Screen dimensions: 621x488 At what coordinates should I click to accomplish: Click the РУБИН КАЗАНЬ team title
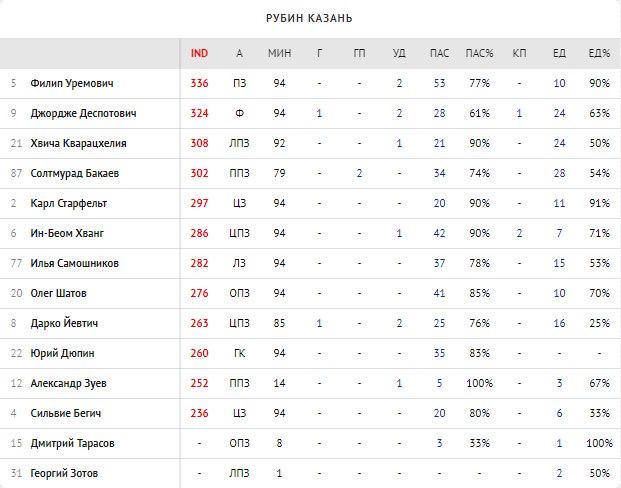[x=309, y=18]
